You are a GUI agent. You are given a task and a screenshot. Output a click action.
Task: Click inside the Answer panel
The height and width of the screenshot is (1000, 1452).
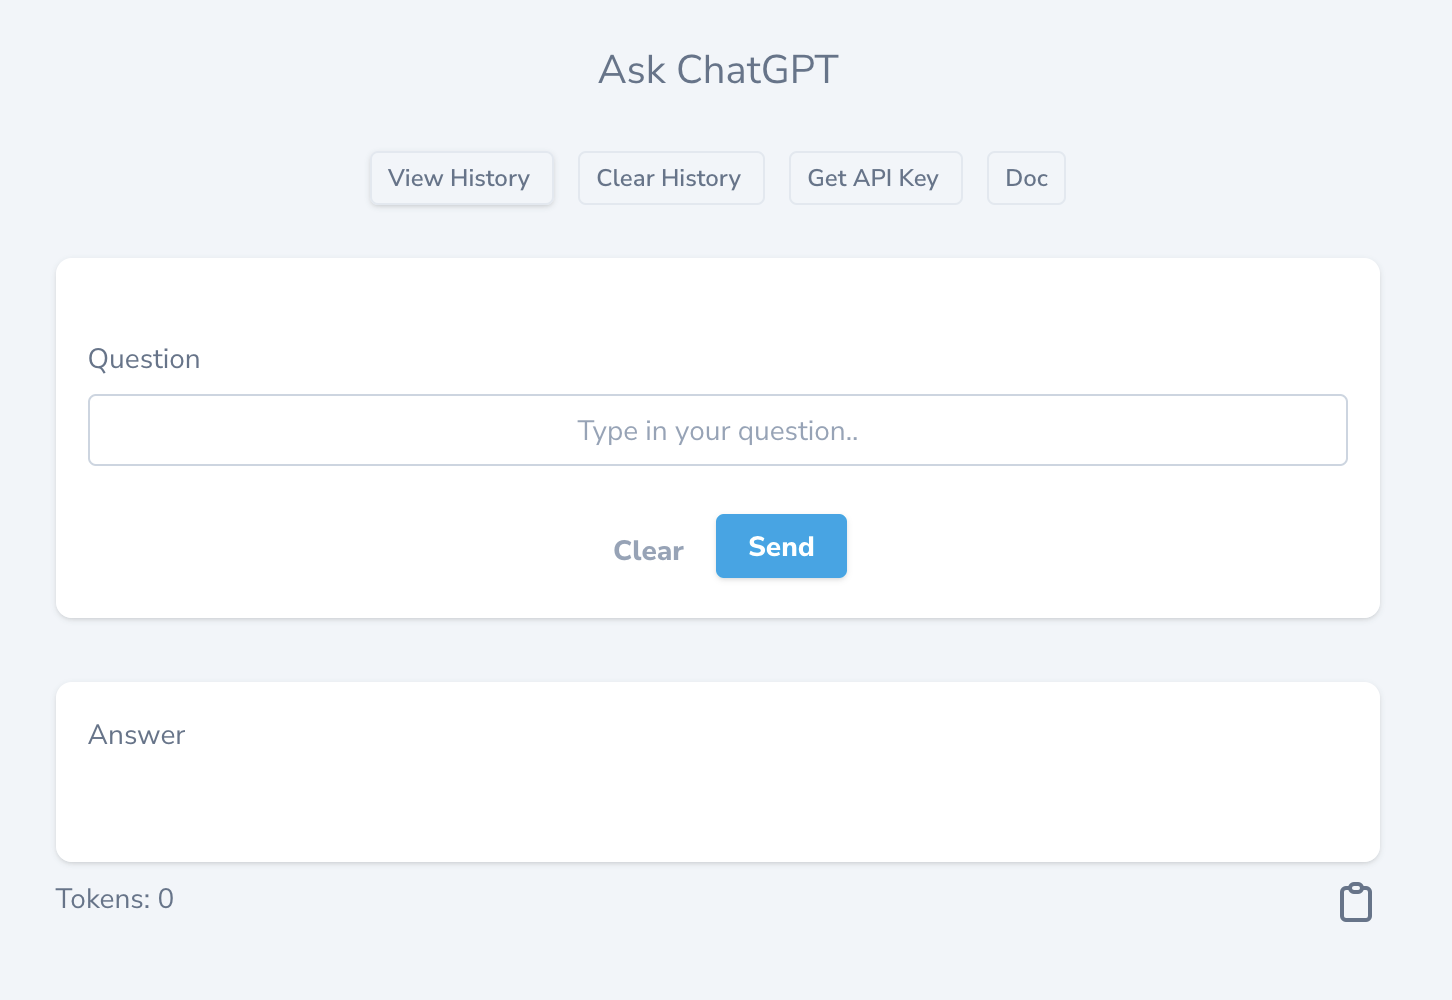717,790
